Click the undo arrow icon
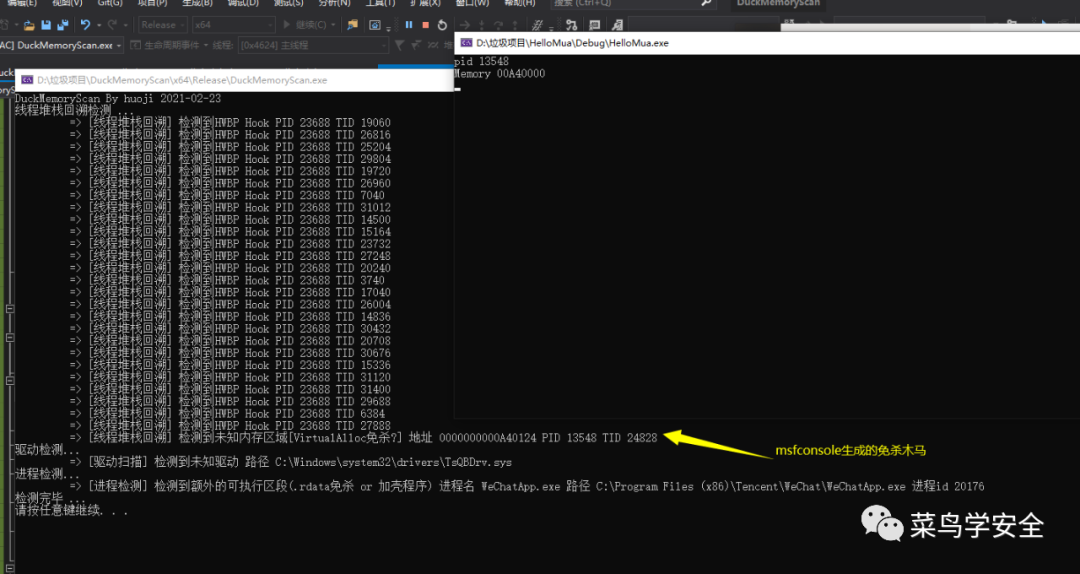Image resolution: width=1080 pixels, height=574 pixels. click(85, 25)
